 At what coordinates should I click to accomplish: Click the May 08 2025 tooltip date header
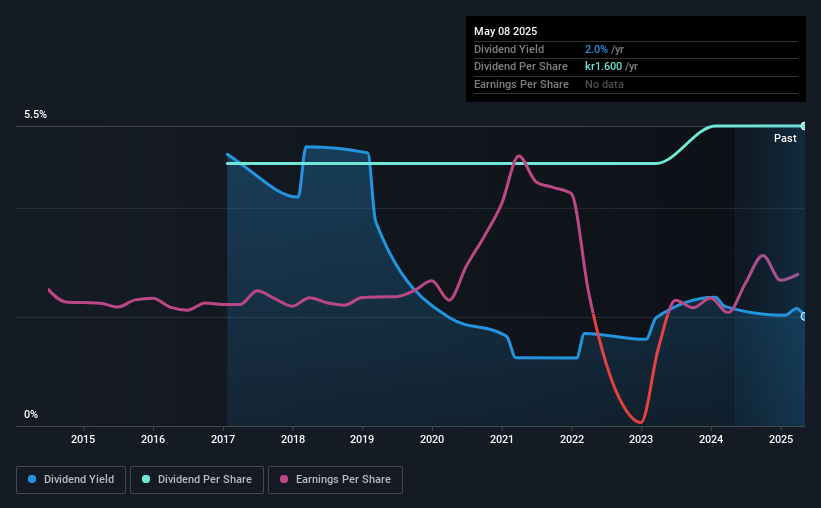point(506,31)
